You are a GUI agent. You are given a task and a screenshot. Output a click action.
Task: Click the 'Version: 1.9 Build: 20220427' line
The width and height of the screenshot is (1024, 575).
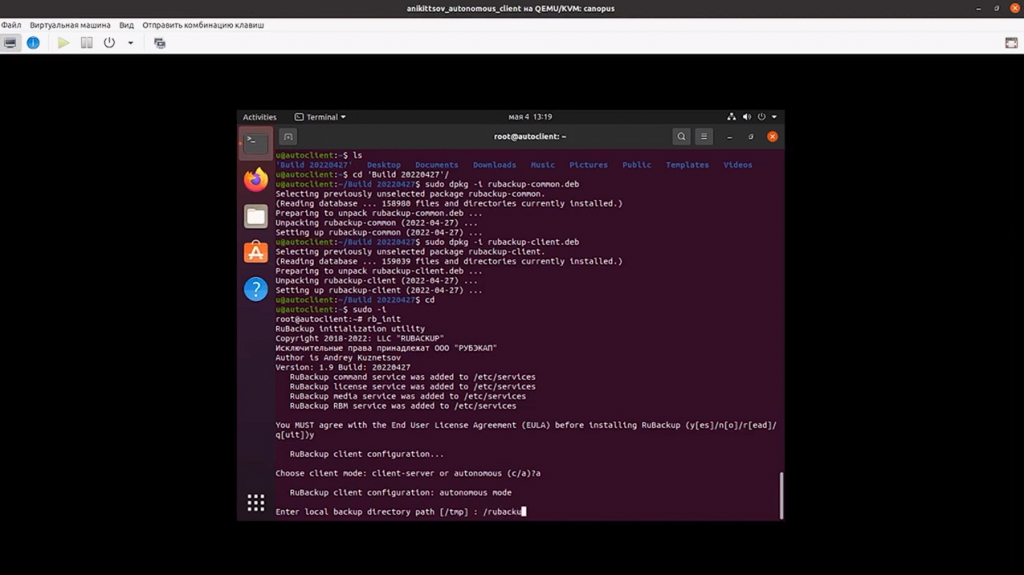343,367
